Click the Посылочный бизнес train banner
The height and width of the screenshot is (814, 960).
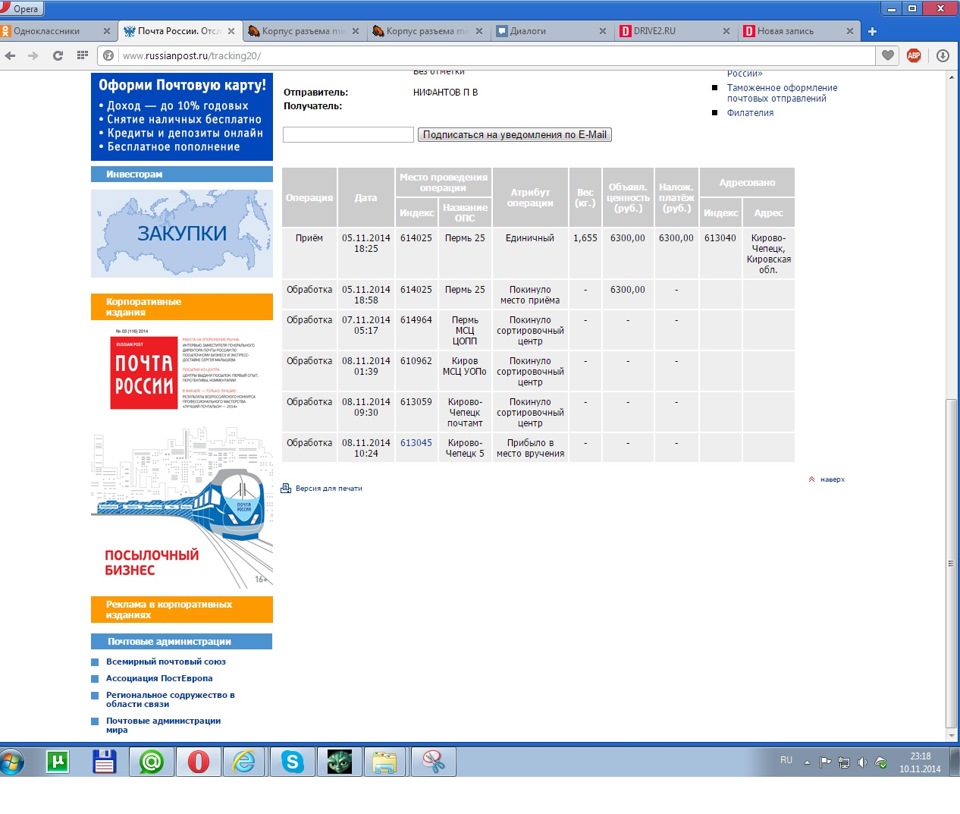point(182,507)
